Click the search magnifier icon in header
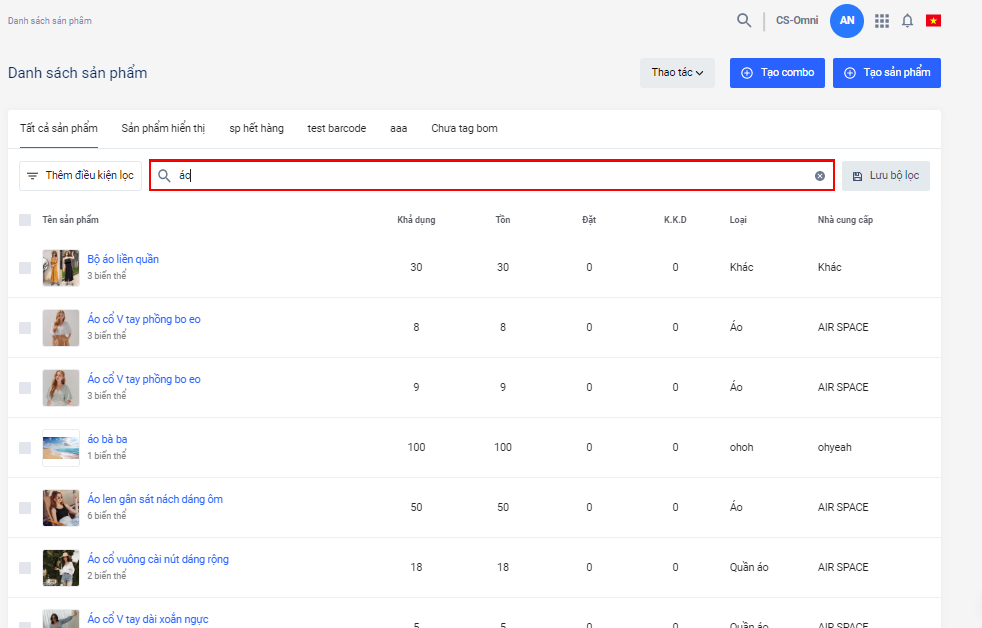This screenshot has height=628, width=982. 743,20
